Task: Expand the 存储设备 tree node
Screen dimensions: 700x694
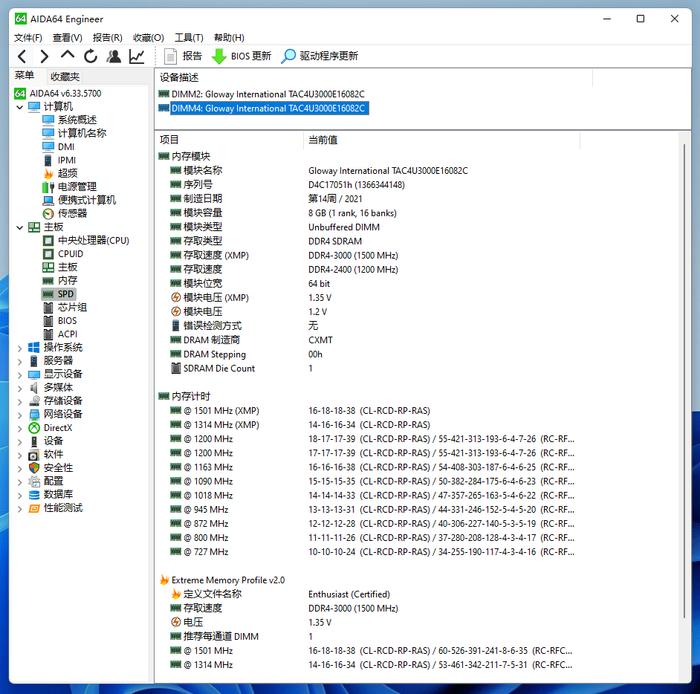Action: click(20, 402)
